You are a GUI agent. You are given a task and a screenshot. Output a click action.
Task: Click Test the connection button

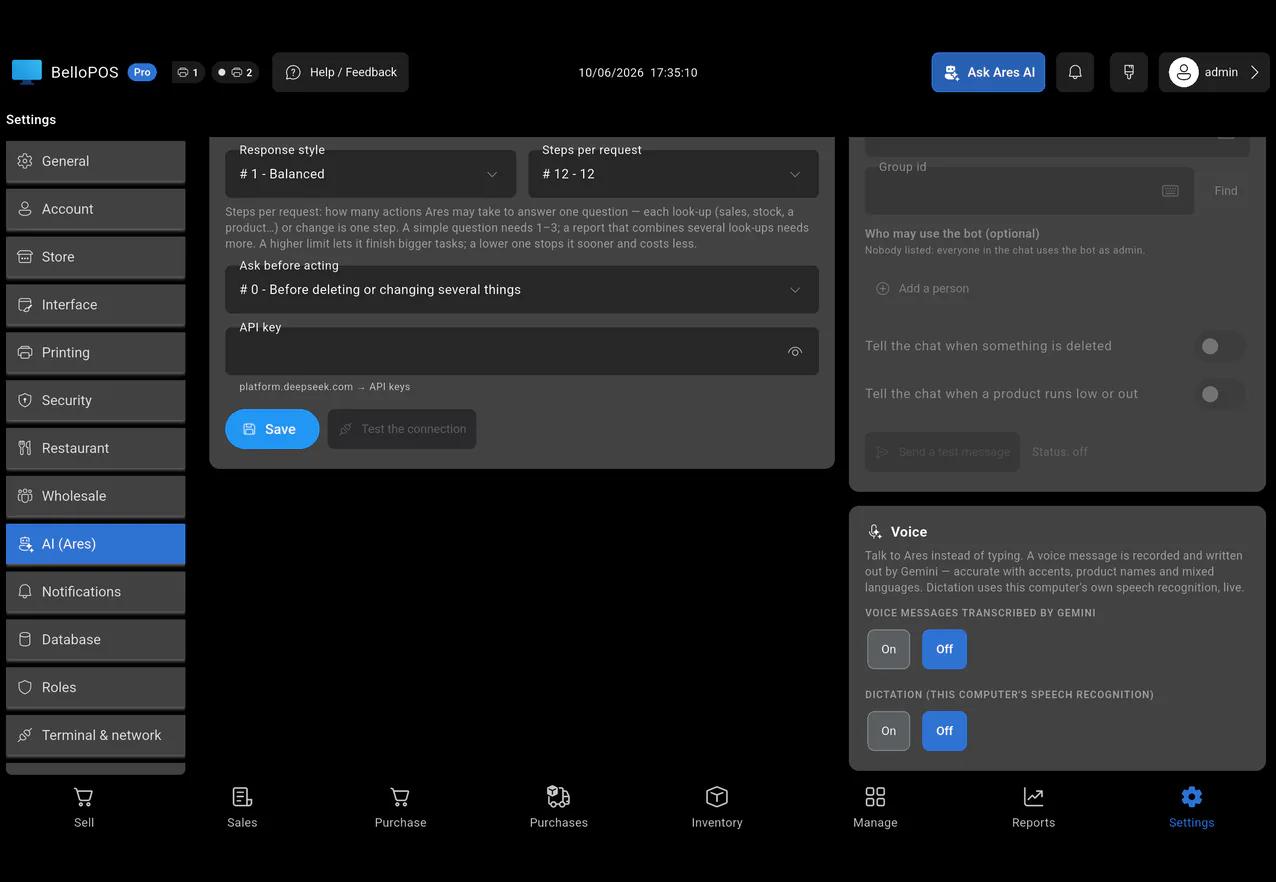(x=402, y=429)
